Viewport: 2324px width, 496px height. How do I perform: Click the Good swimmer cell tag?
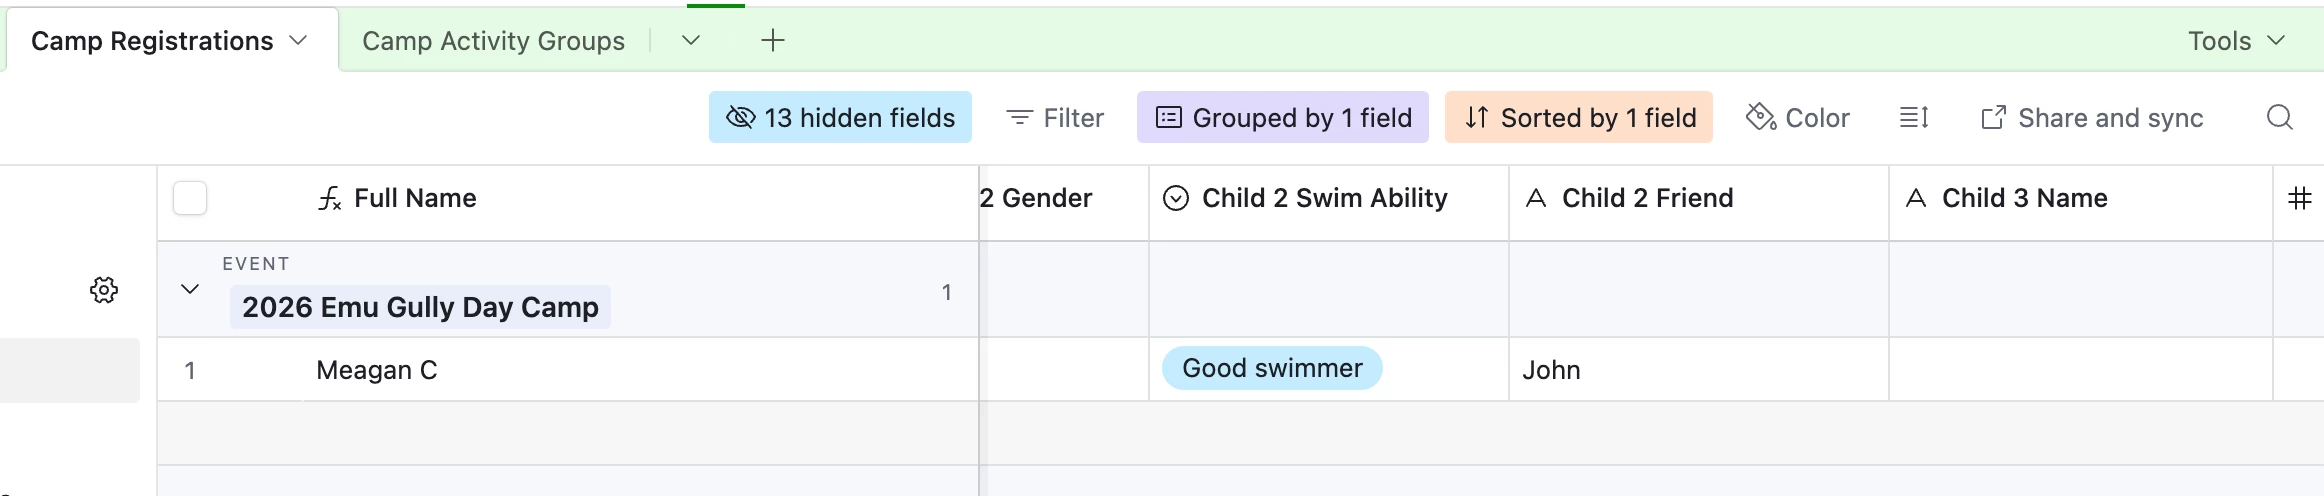pyautogui.click(x=1272, y=368)
